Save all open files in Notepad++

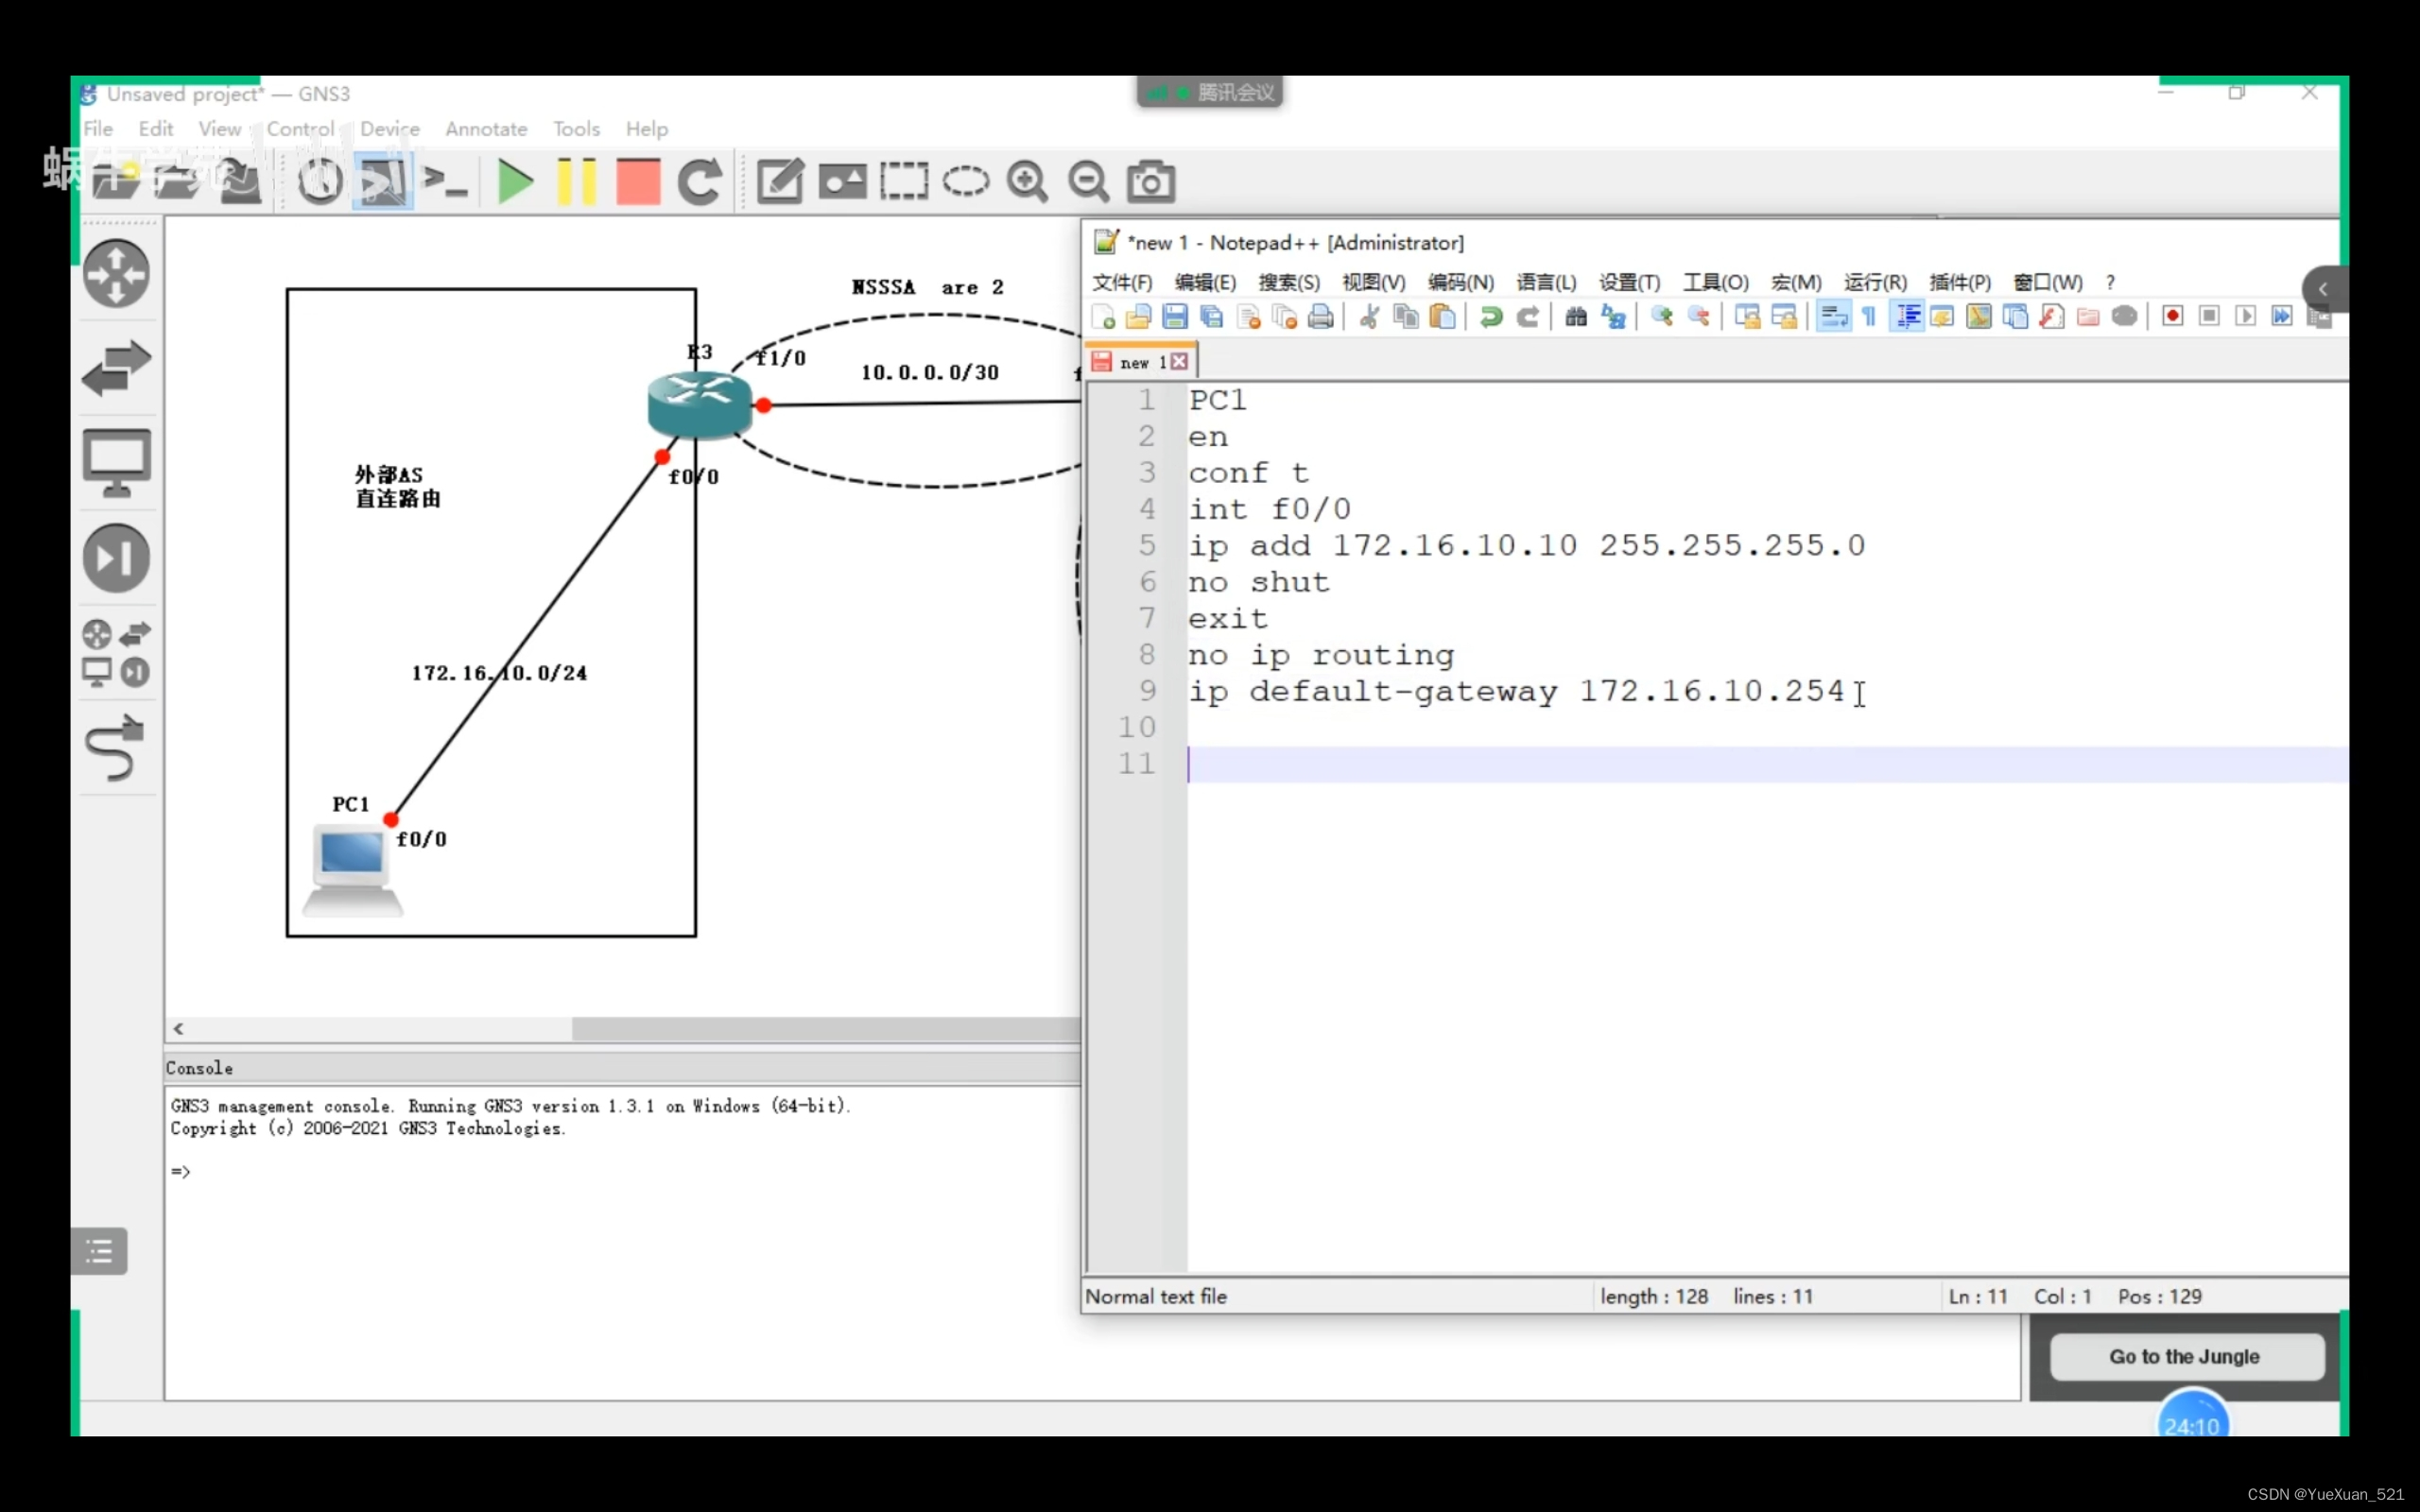pyautogui.click(x=1211, y=317)
